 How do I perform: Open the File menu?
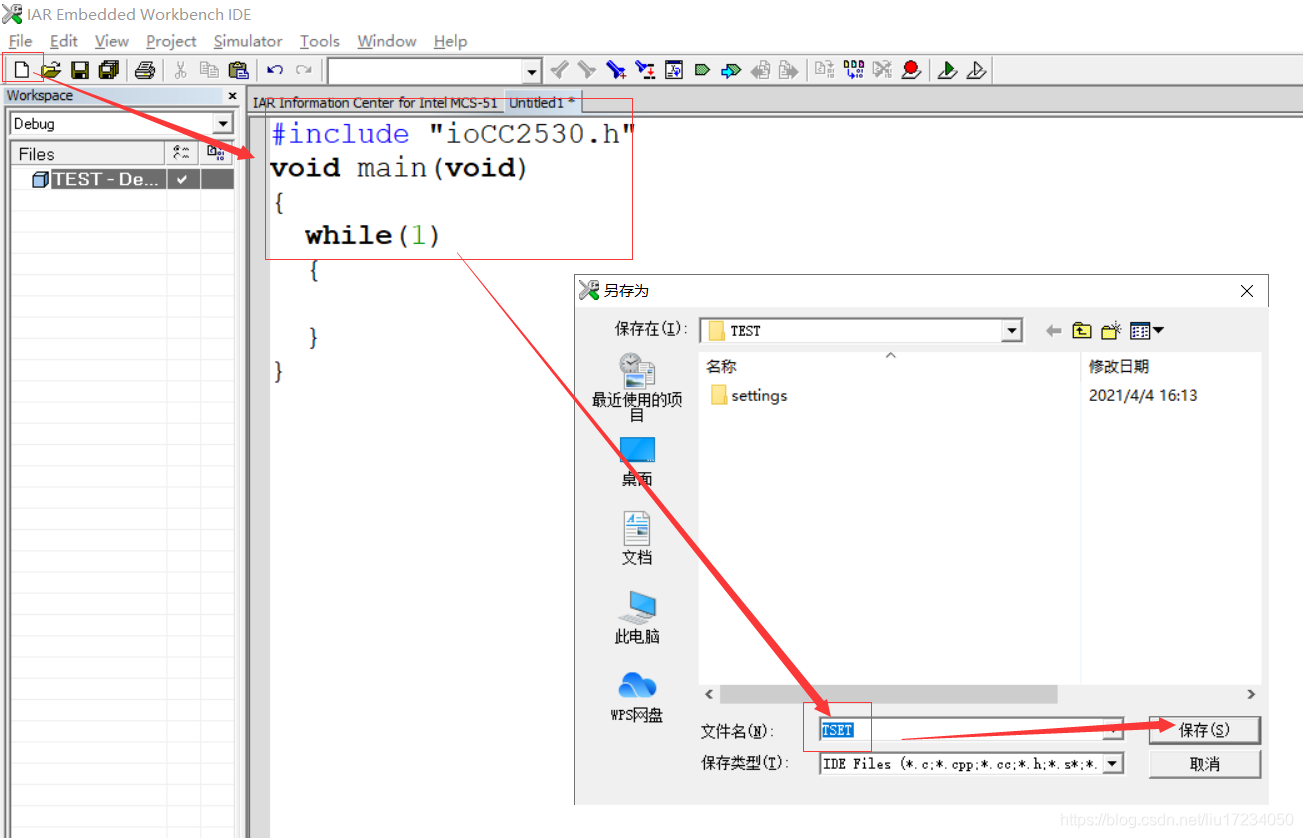coord(20,41)
